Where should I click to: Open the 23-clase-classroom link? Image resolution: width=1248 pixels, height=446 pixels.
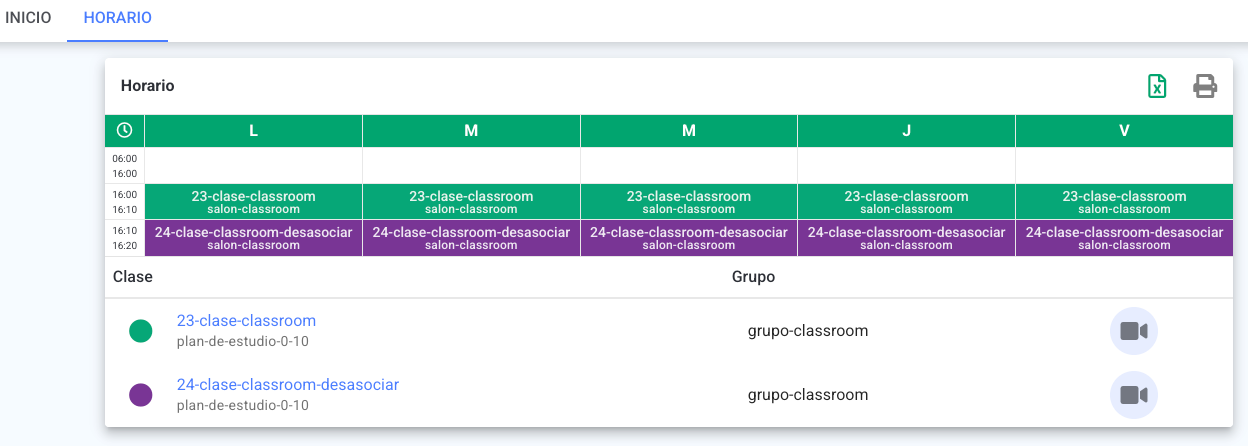click(246, 321)
